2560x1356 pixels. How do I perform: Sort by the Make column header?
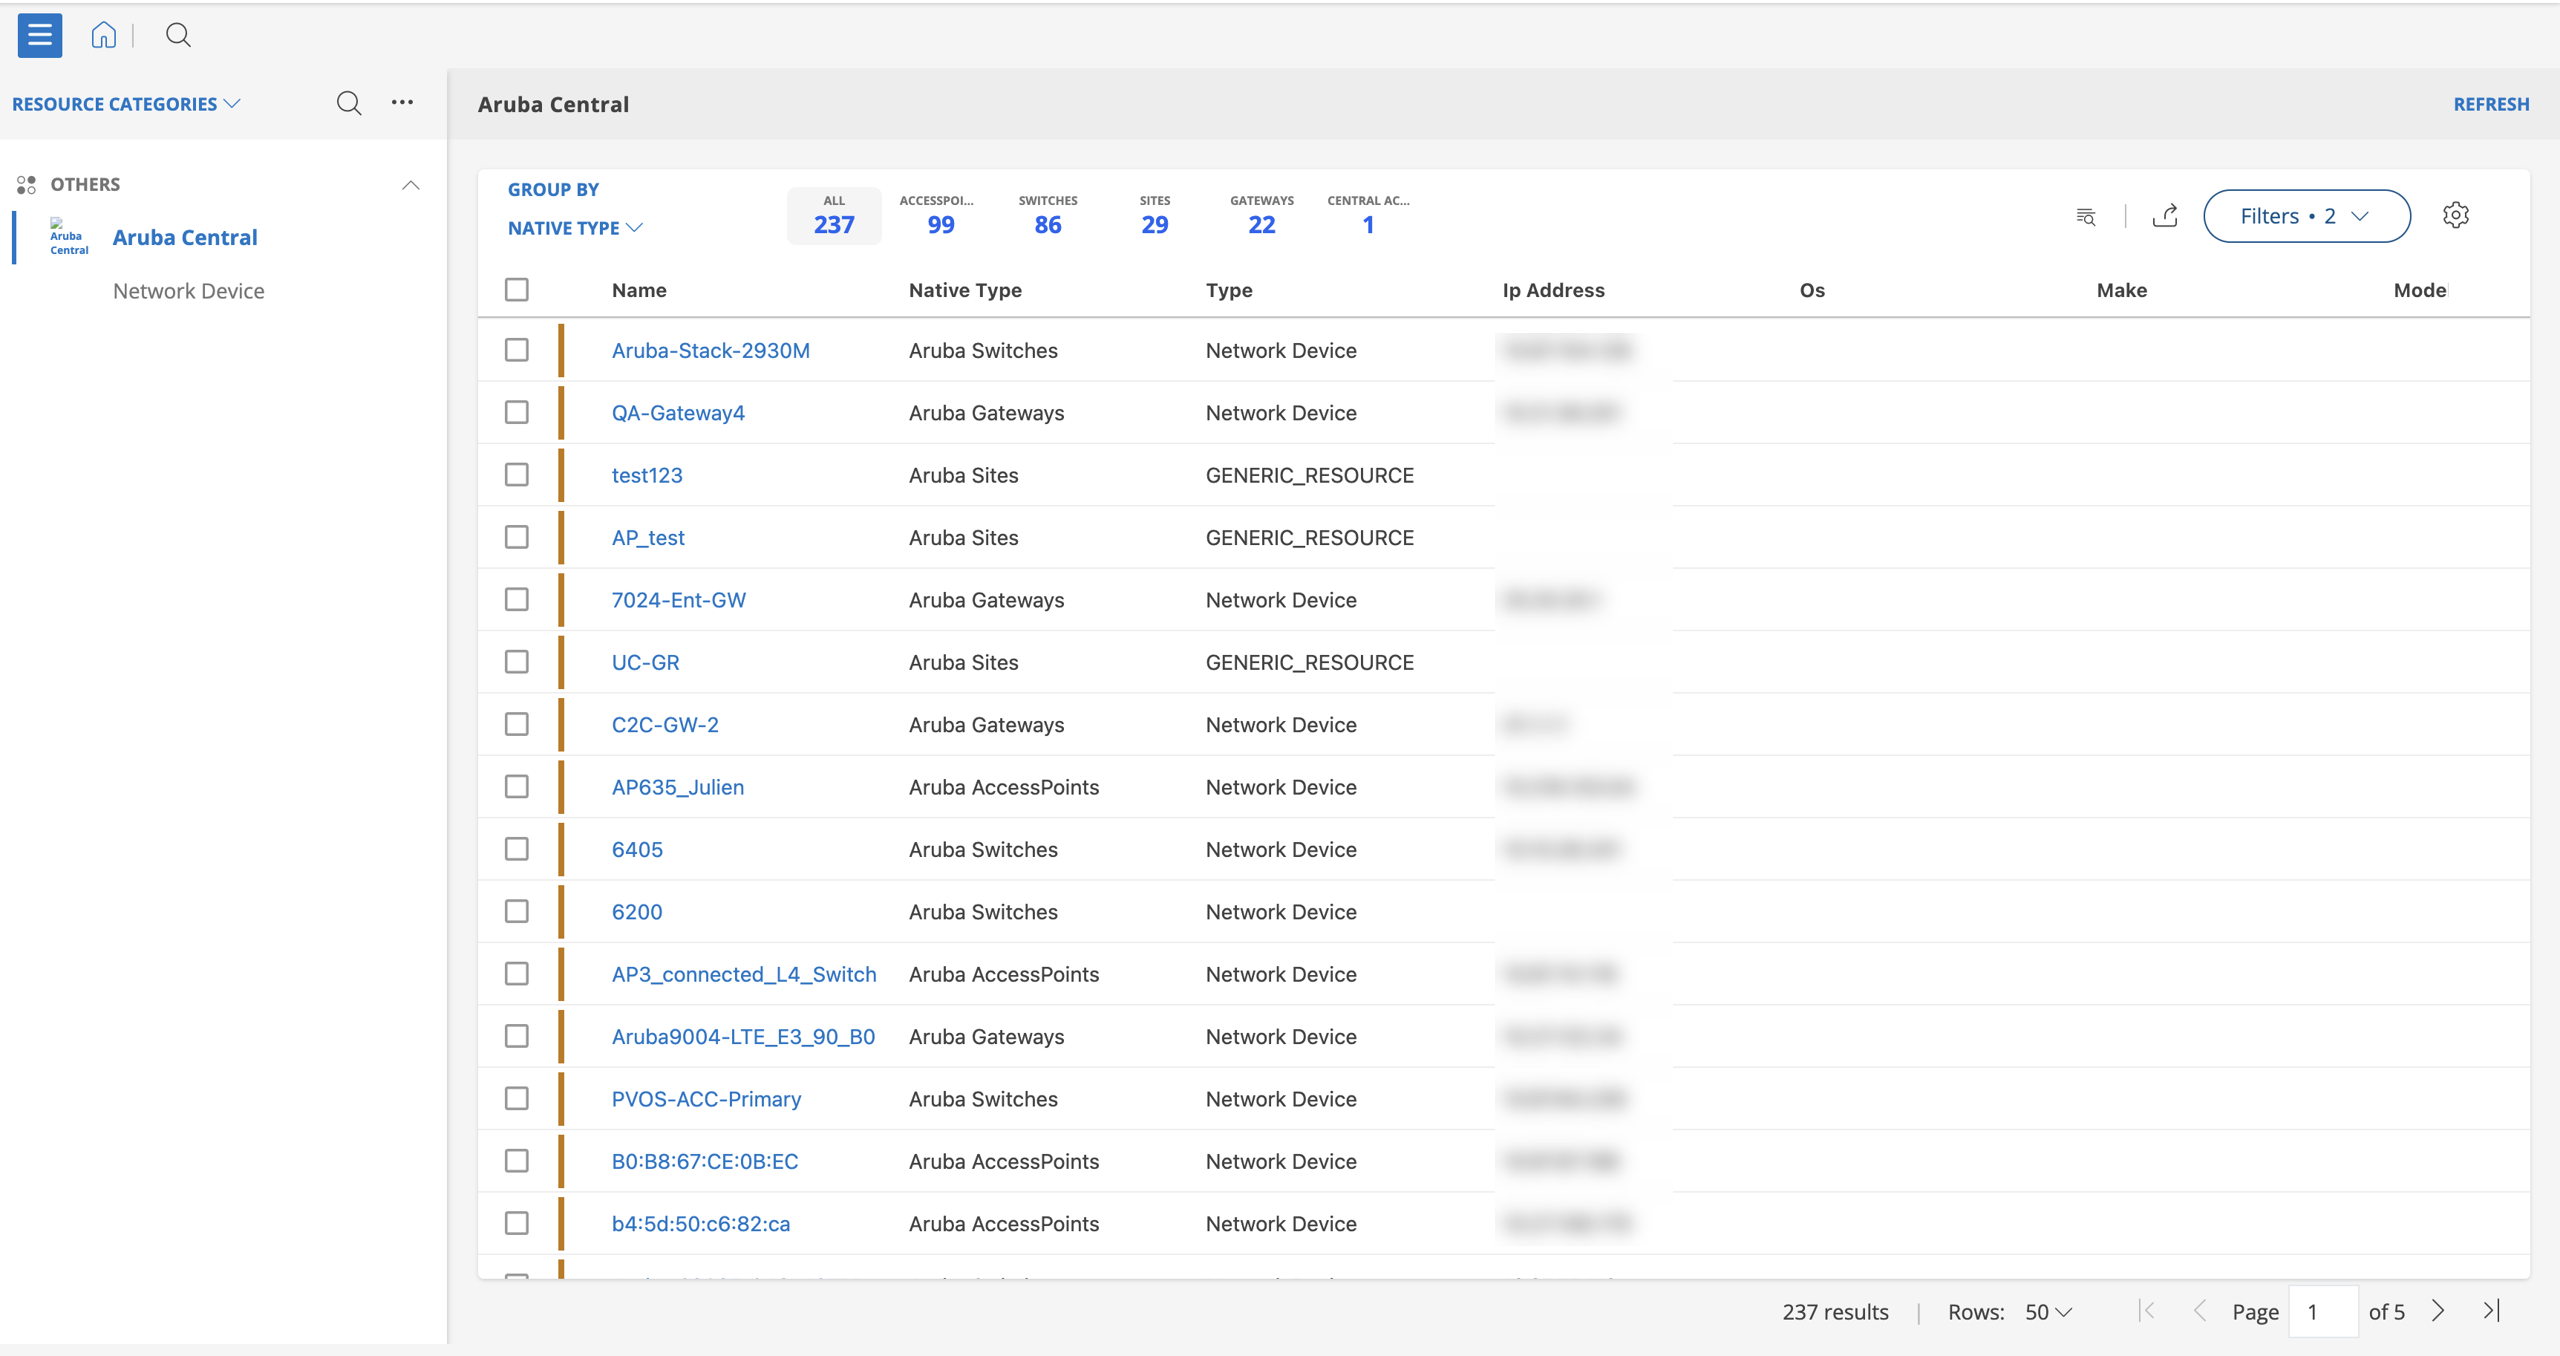[x=2121, y=290]
